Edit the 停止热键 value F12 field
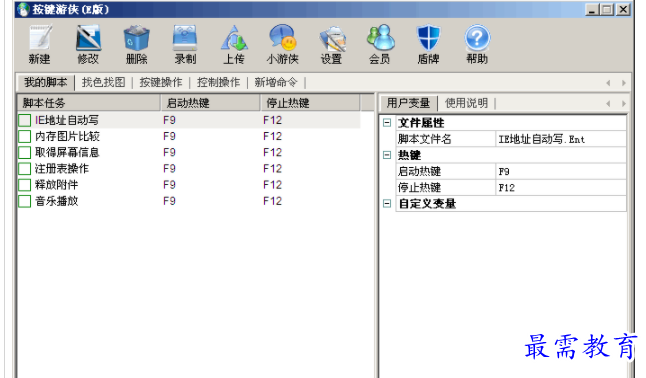 (x=561, y=188)
